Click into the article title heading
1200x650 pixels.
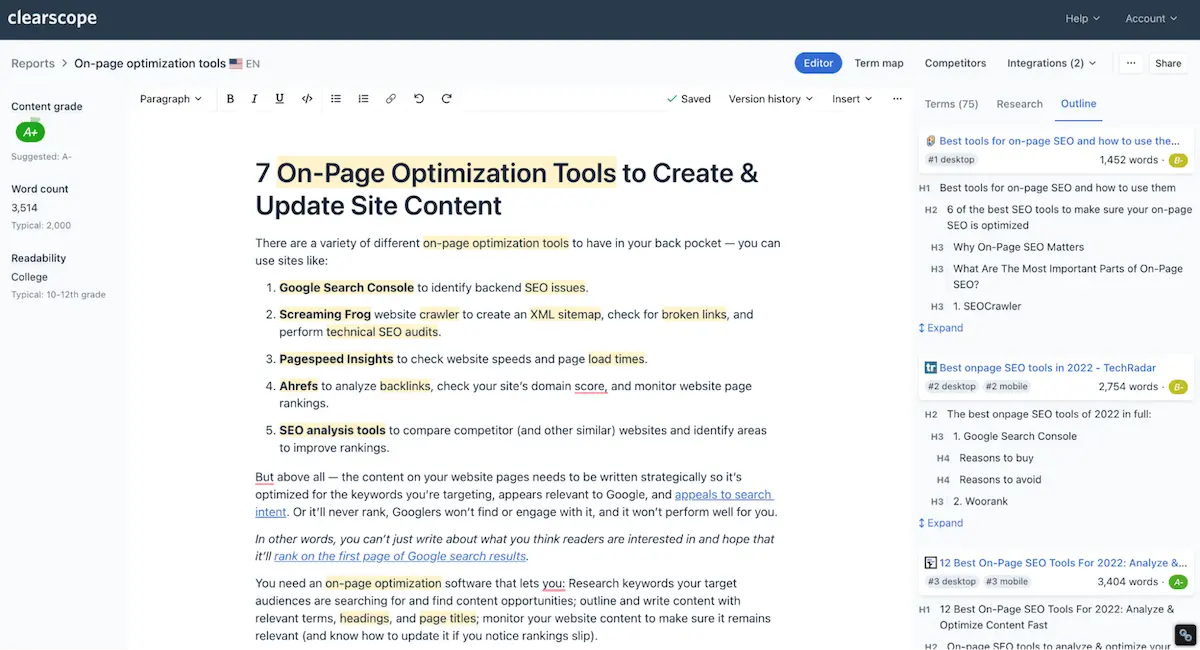click(x=507, y=189)
